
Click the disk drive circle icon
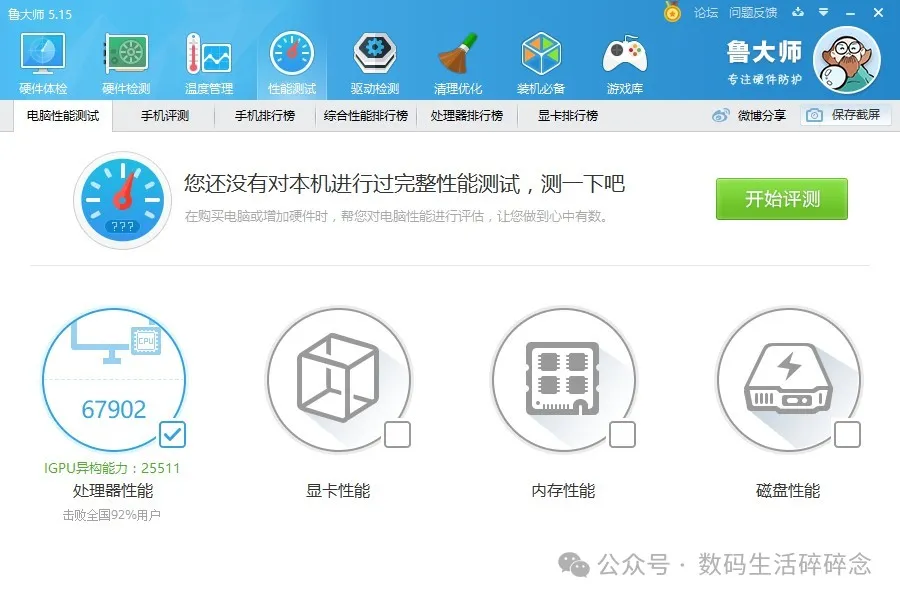[789, 379]
